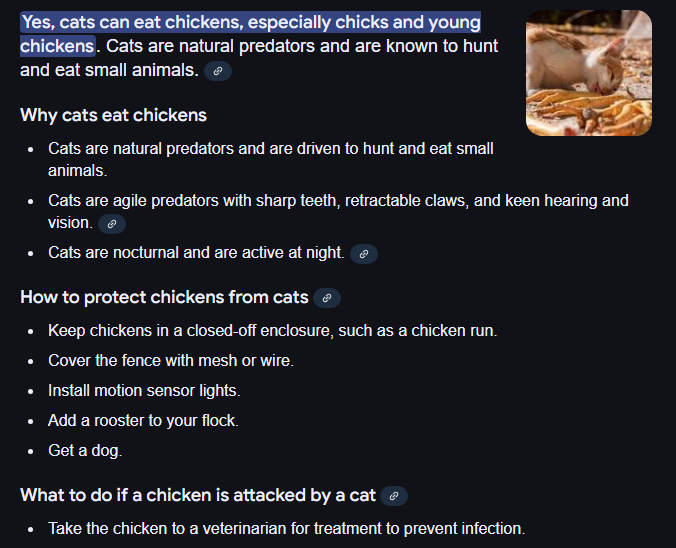Click the bullet 'Cats are natural predators and are driven'
This screenshot has width=676, height=548.
point(270,148)
